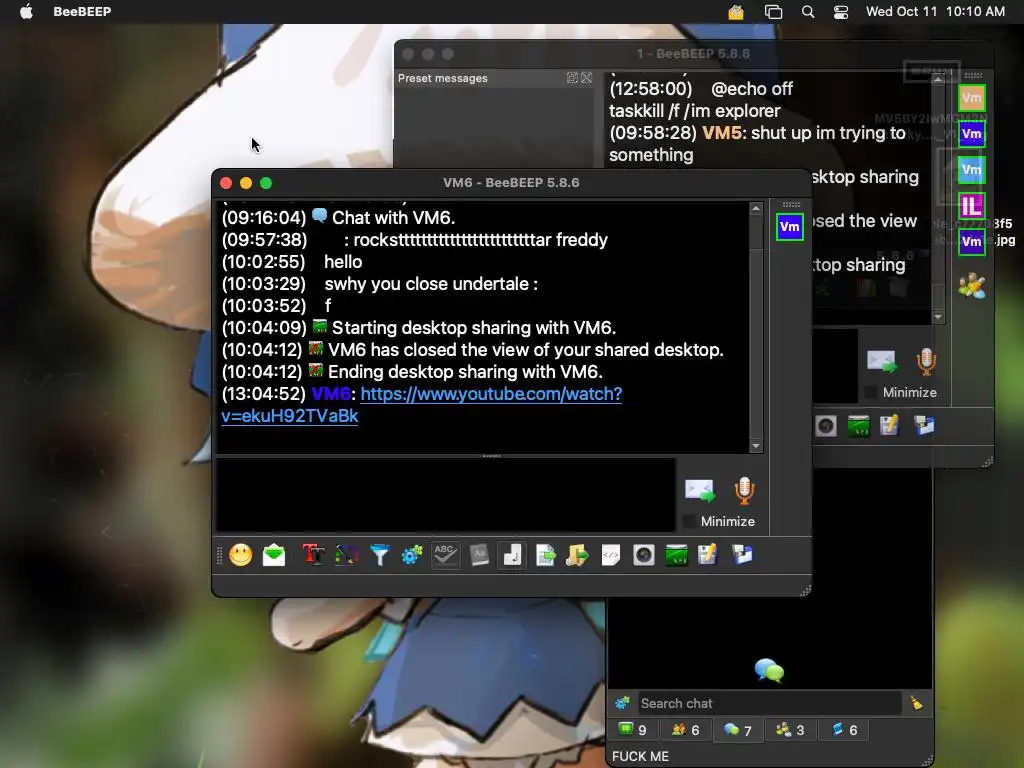This screenshot has width=1024, height=768.
Task: Click the up scroll arrow in background chat
Action: 938,79
